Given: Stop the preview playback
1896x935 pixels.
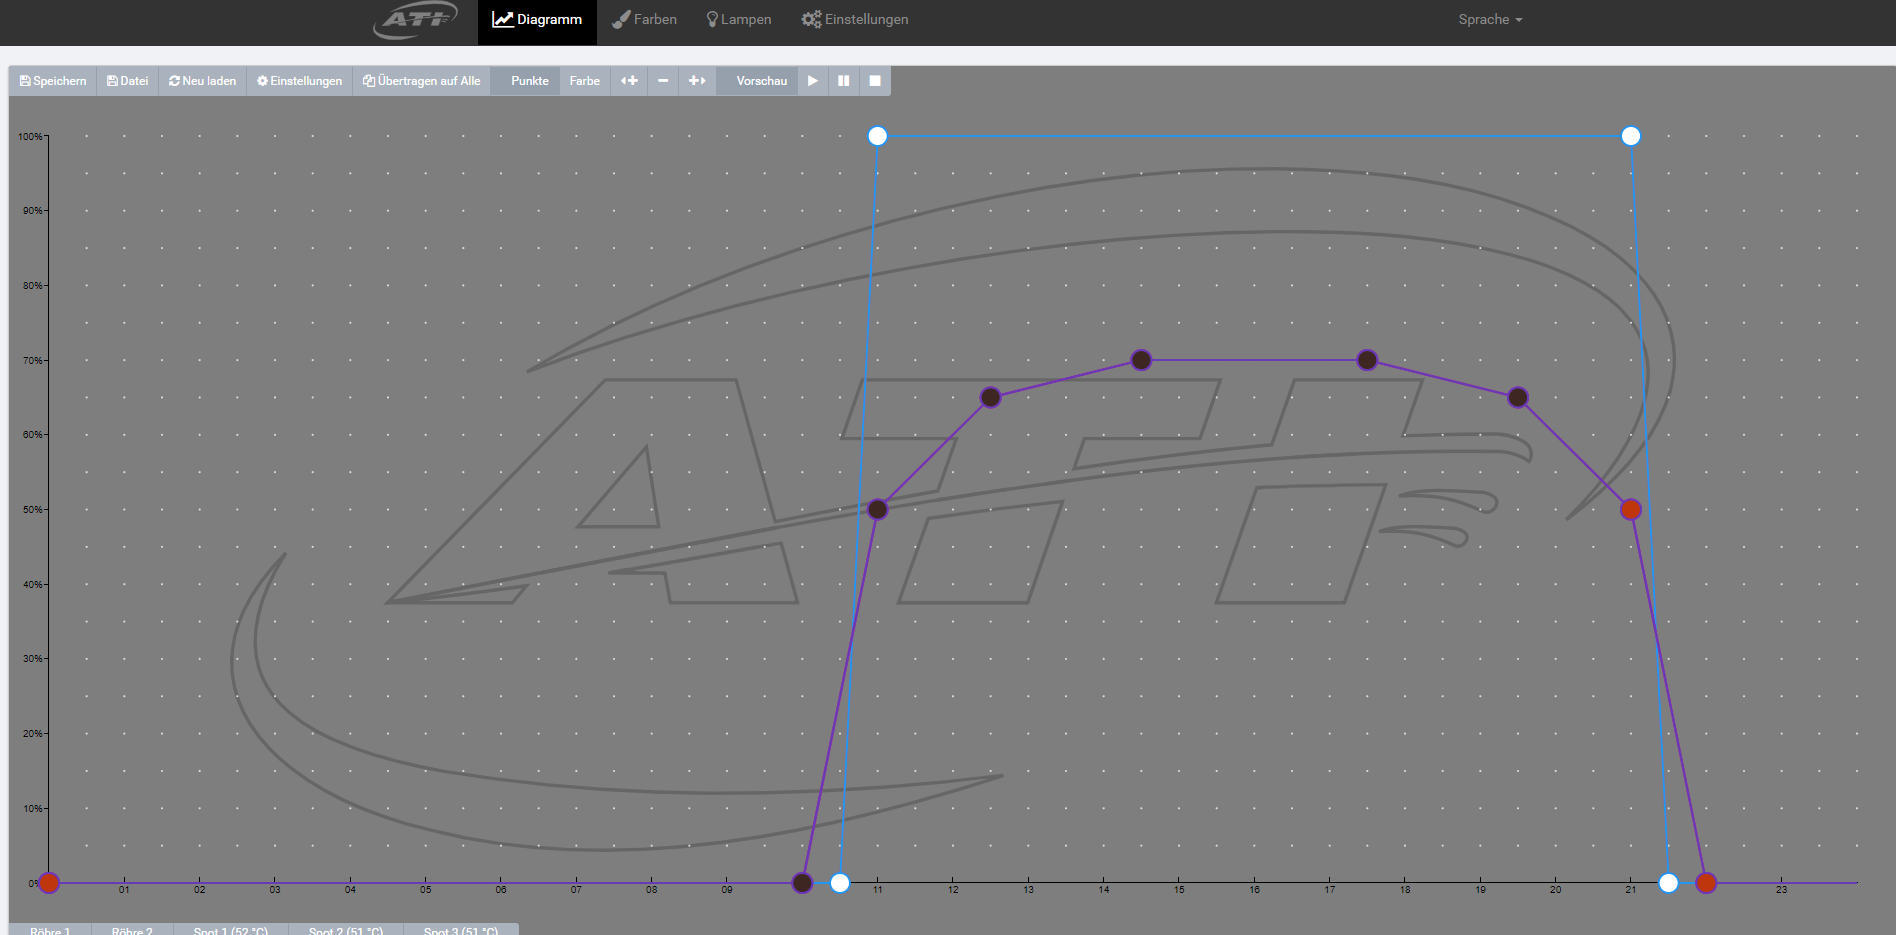Looking at the screenshot, I should coord(875,81).
